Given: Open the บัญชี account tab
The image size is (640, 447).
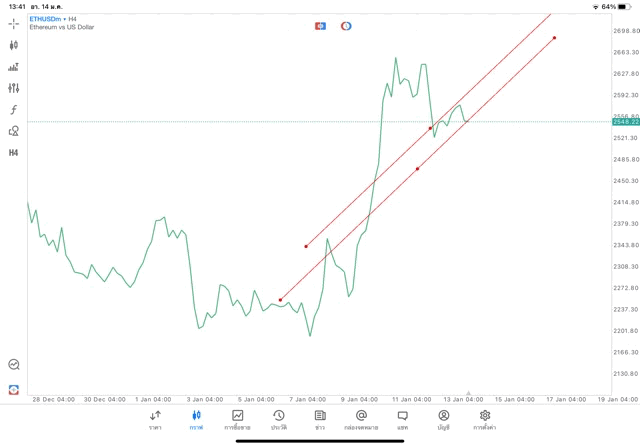Looking at the screenshot, I should (x=443, y=419).
